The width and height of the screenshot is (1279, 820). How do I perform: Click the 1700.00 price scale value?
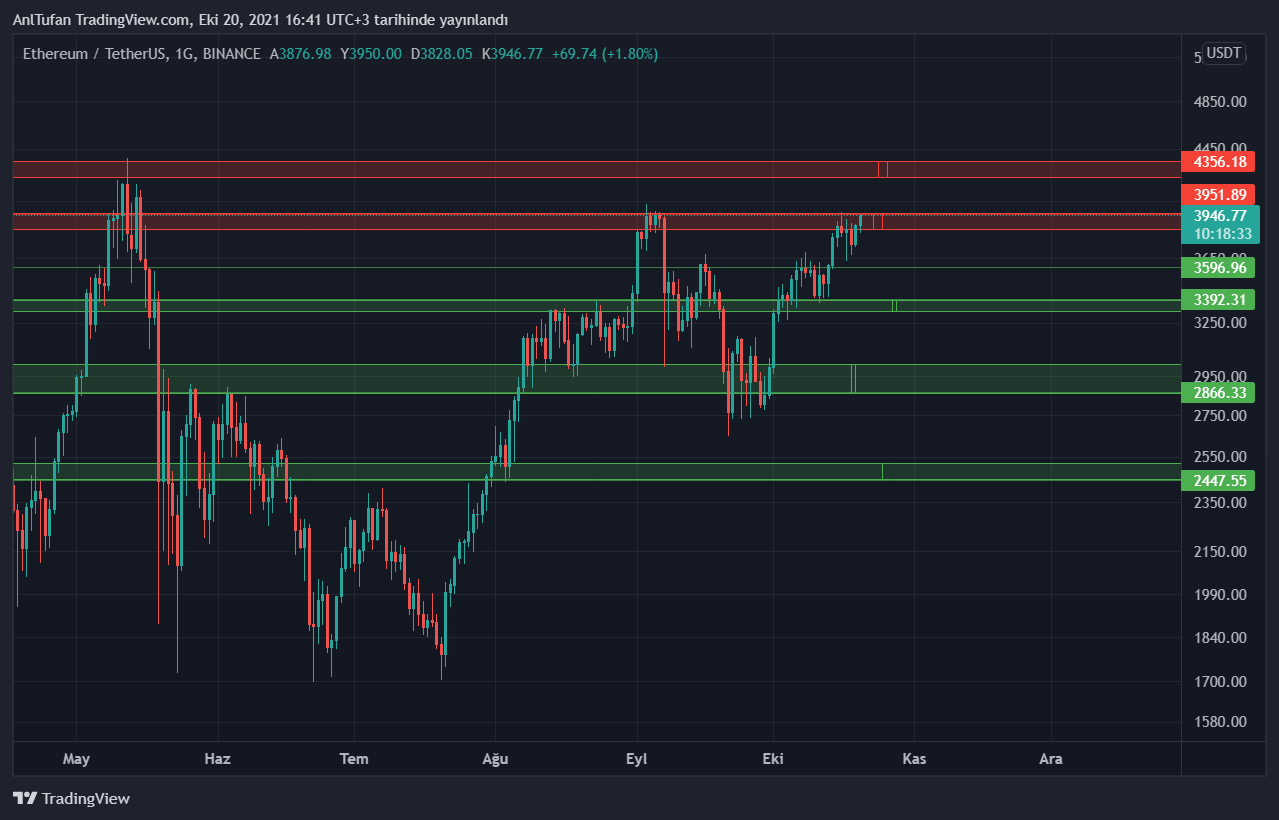point(1220,682)
